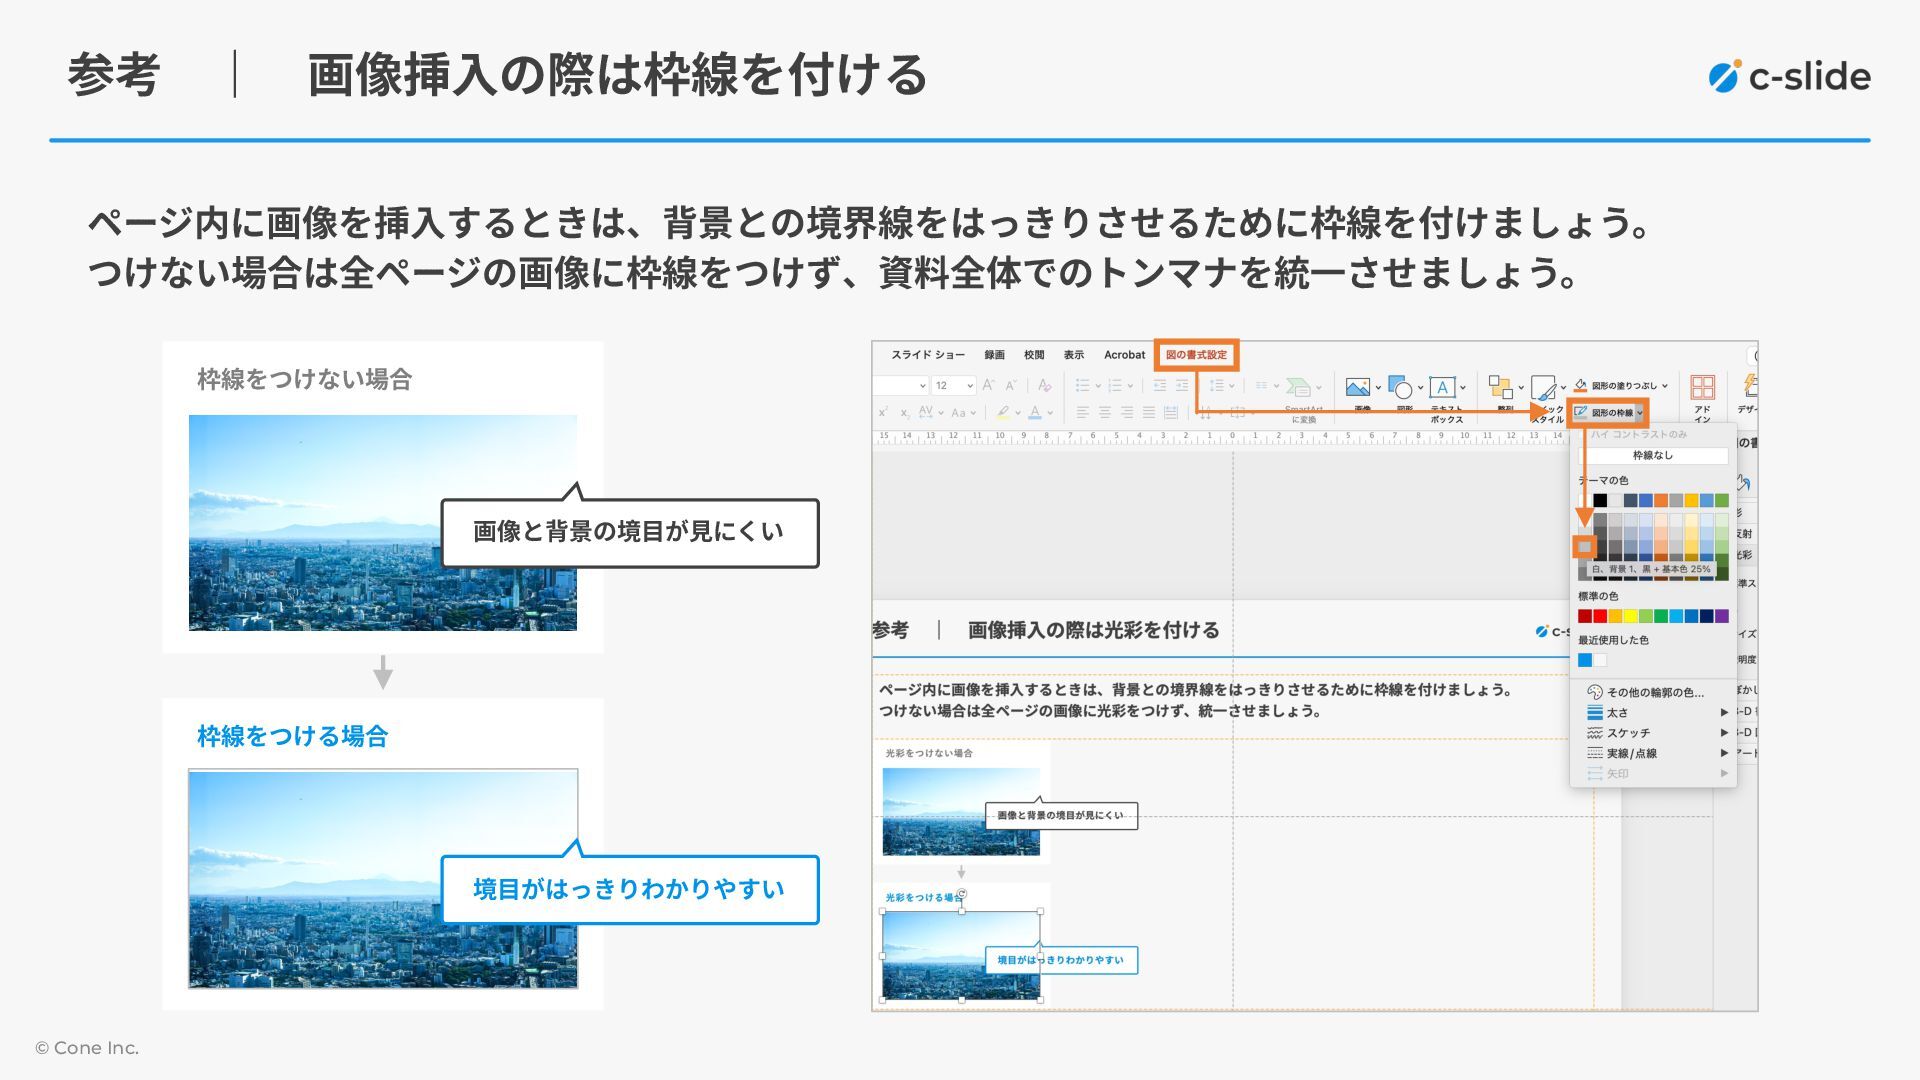
Task: Click the 枠線なし button
Action: 1652,456
